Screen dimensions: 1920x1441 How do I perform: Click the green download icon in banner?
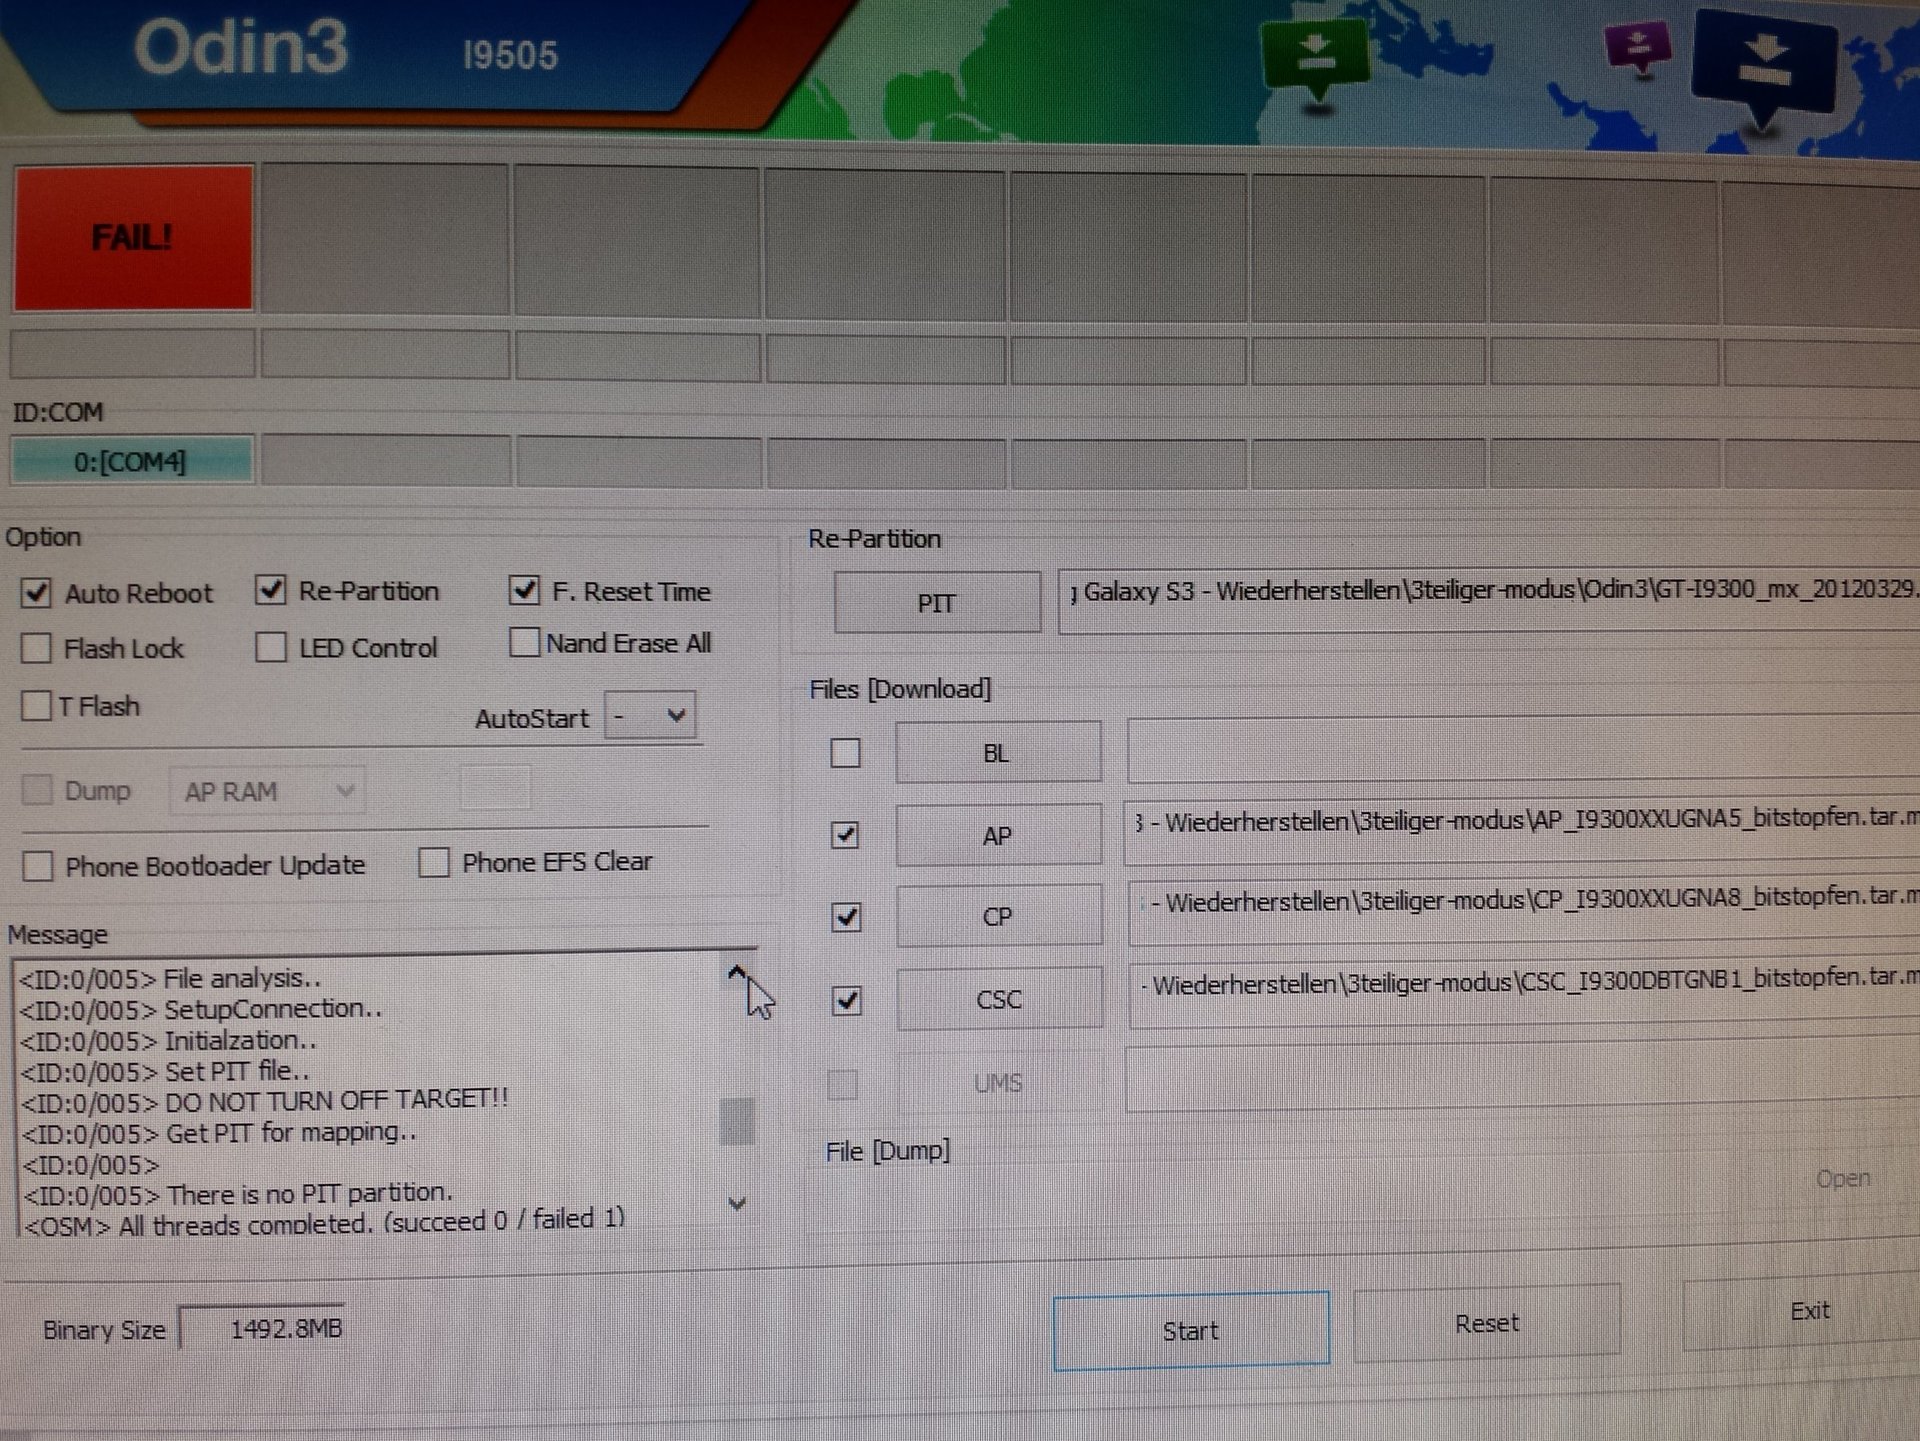(x=1315, y=60)
